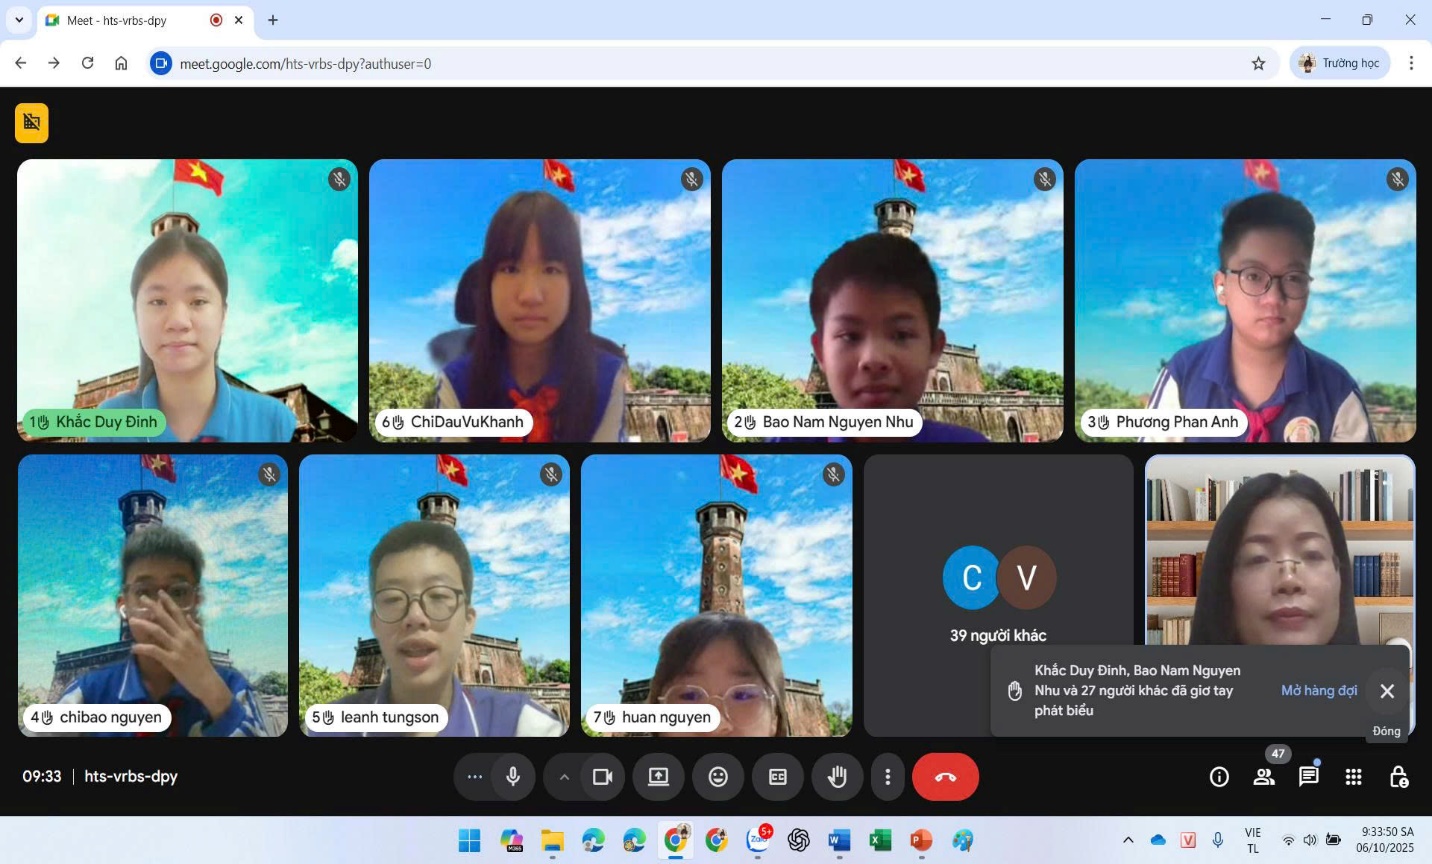Expand video settings chevron beside camera
The height and width of the screenshot is (864, 1432).
(564, 777)
